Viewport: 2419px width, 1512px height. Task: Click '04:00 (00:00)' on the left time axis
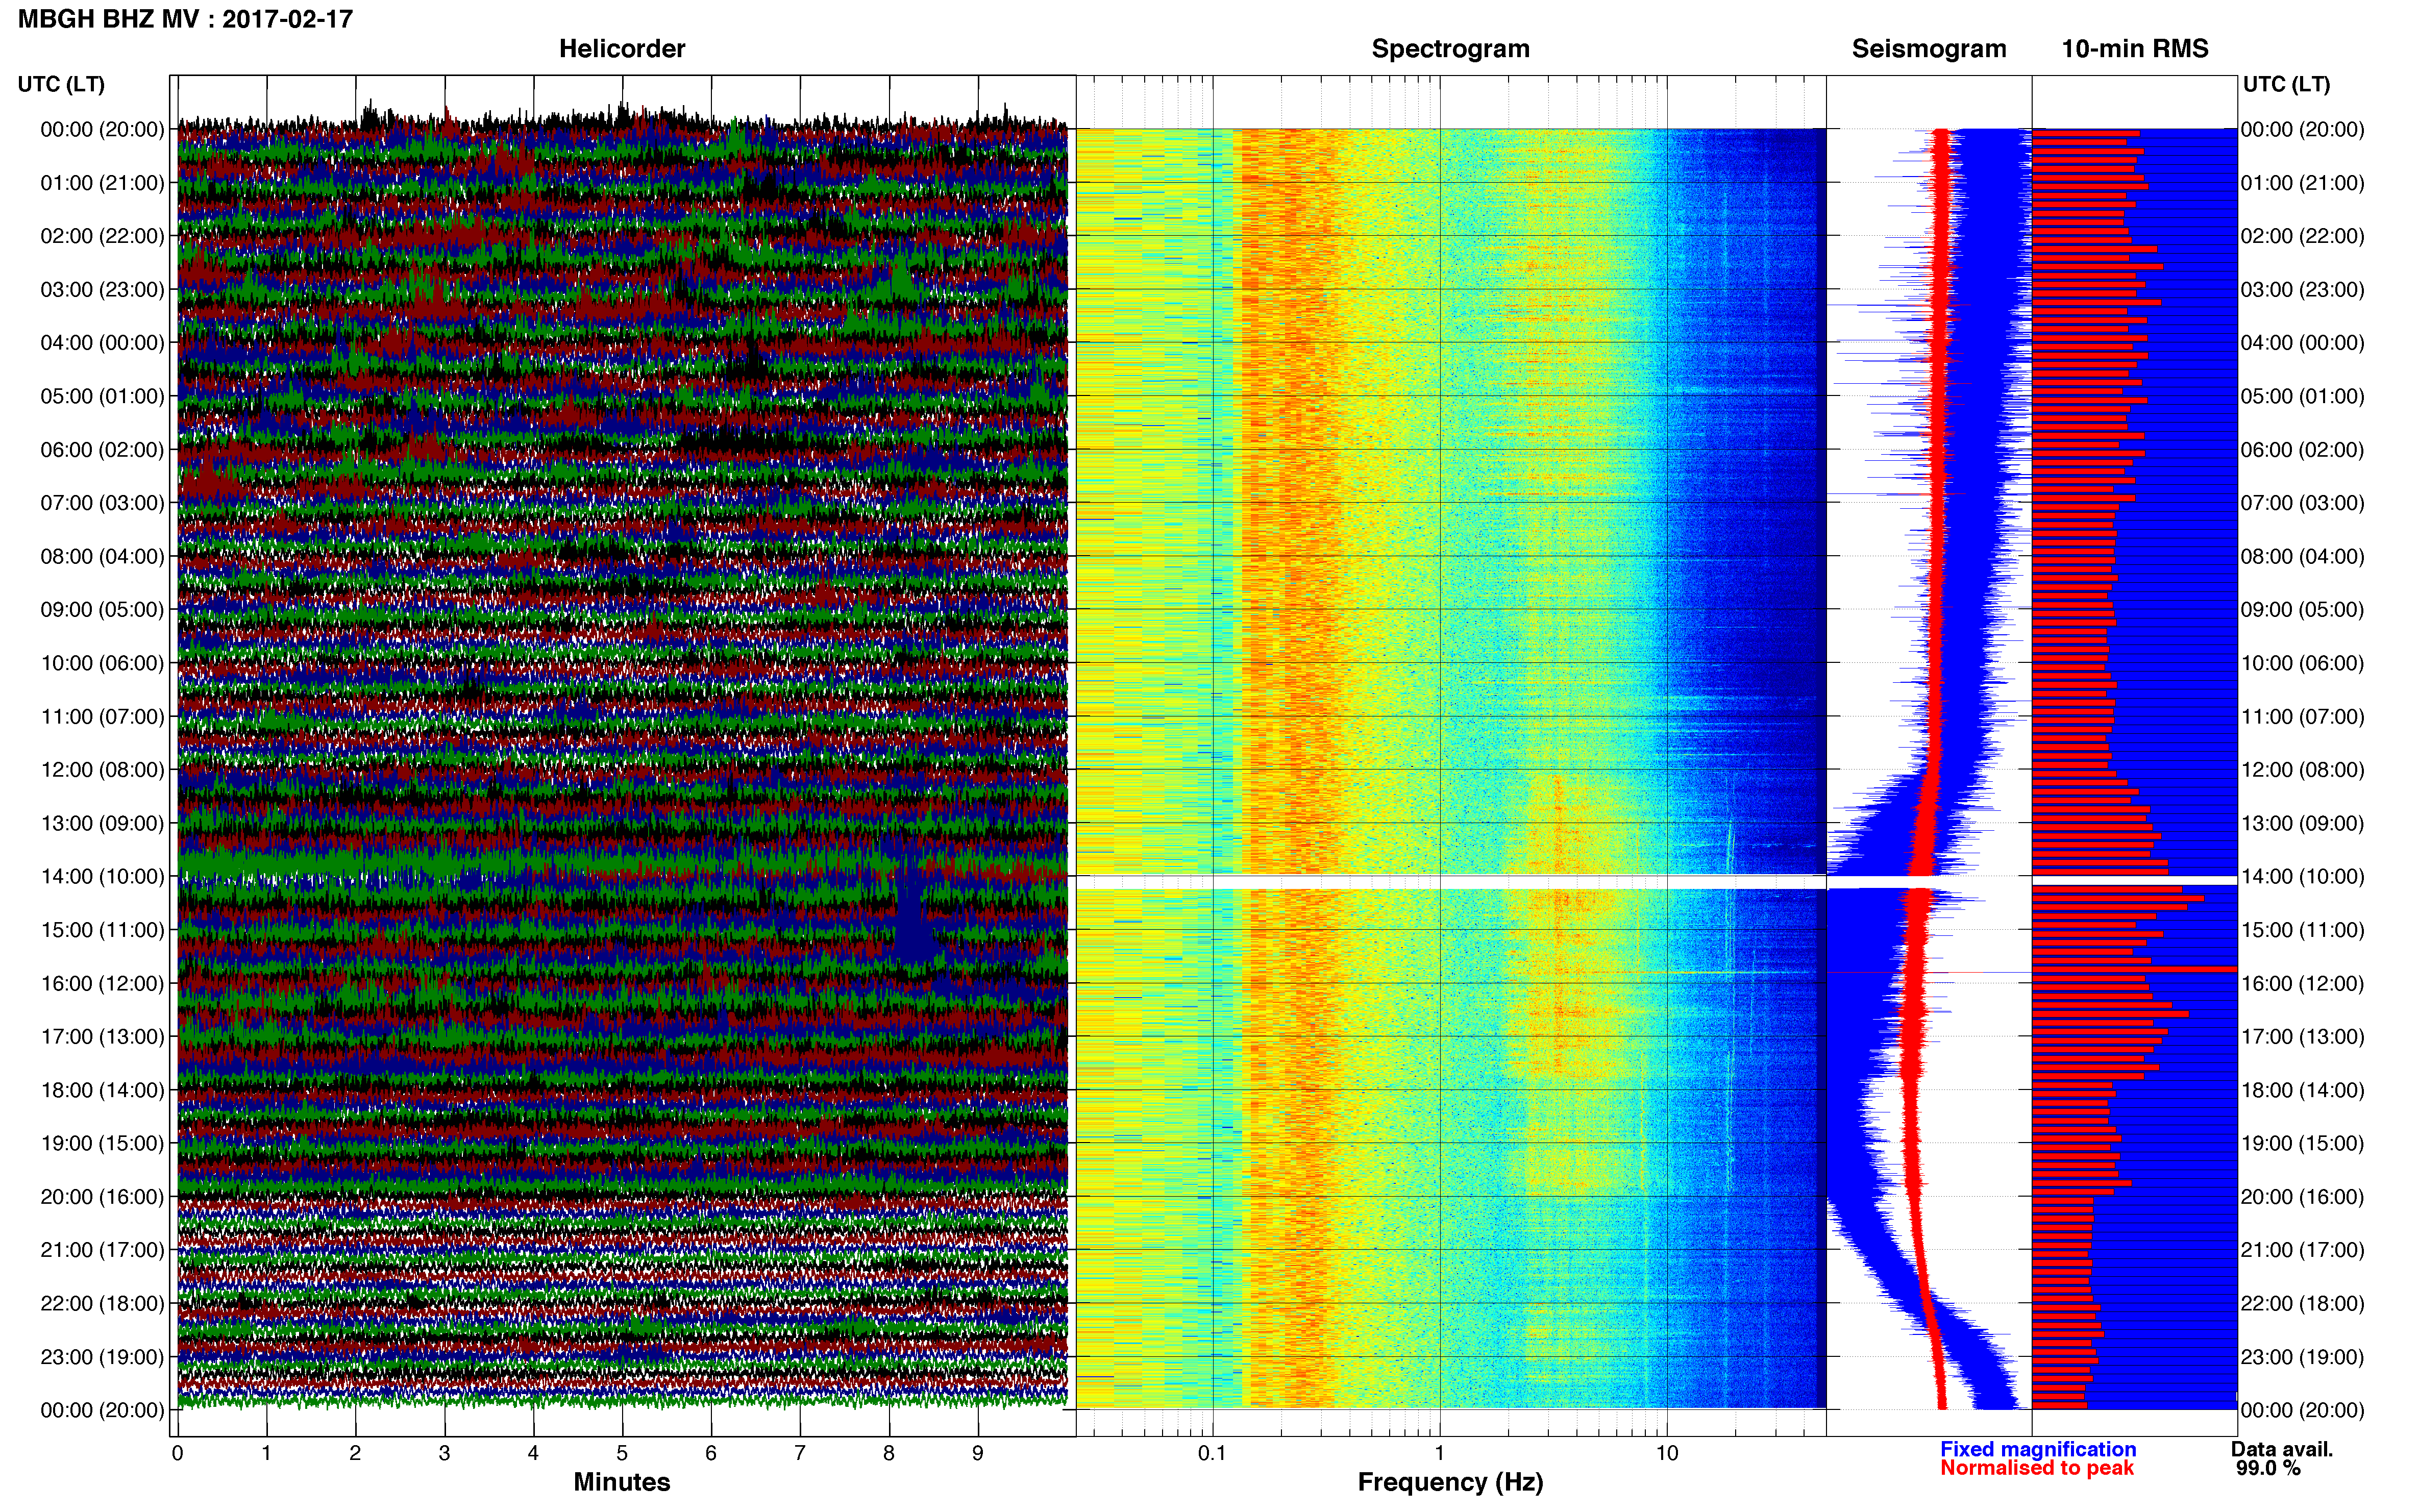(x=102, y=343)
